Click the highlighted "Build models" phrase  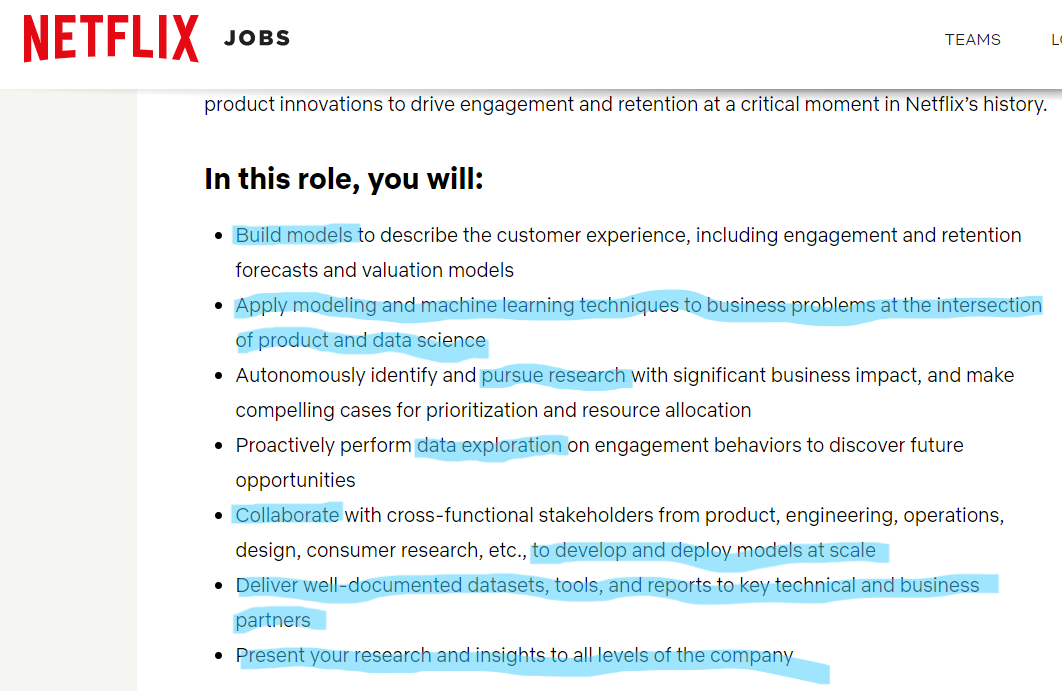[x=295, y=235]
